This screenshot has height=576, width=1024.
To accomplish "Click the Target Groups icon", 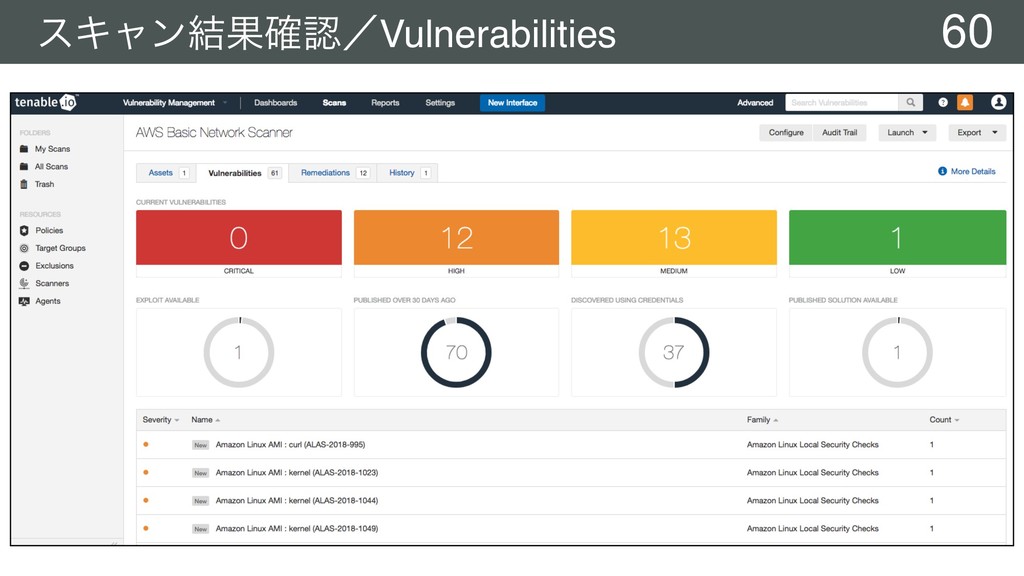I will [24, 248].
